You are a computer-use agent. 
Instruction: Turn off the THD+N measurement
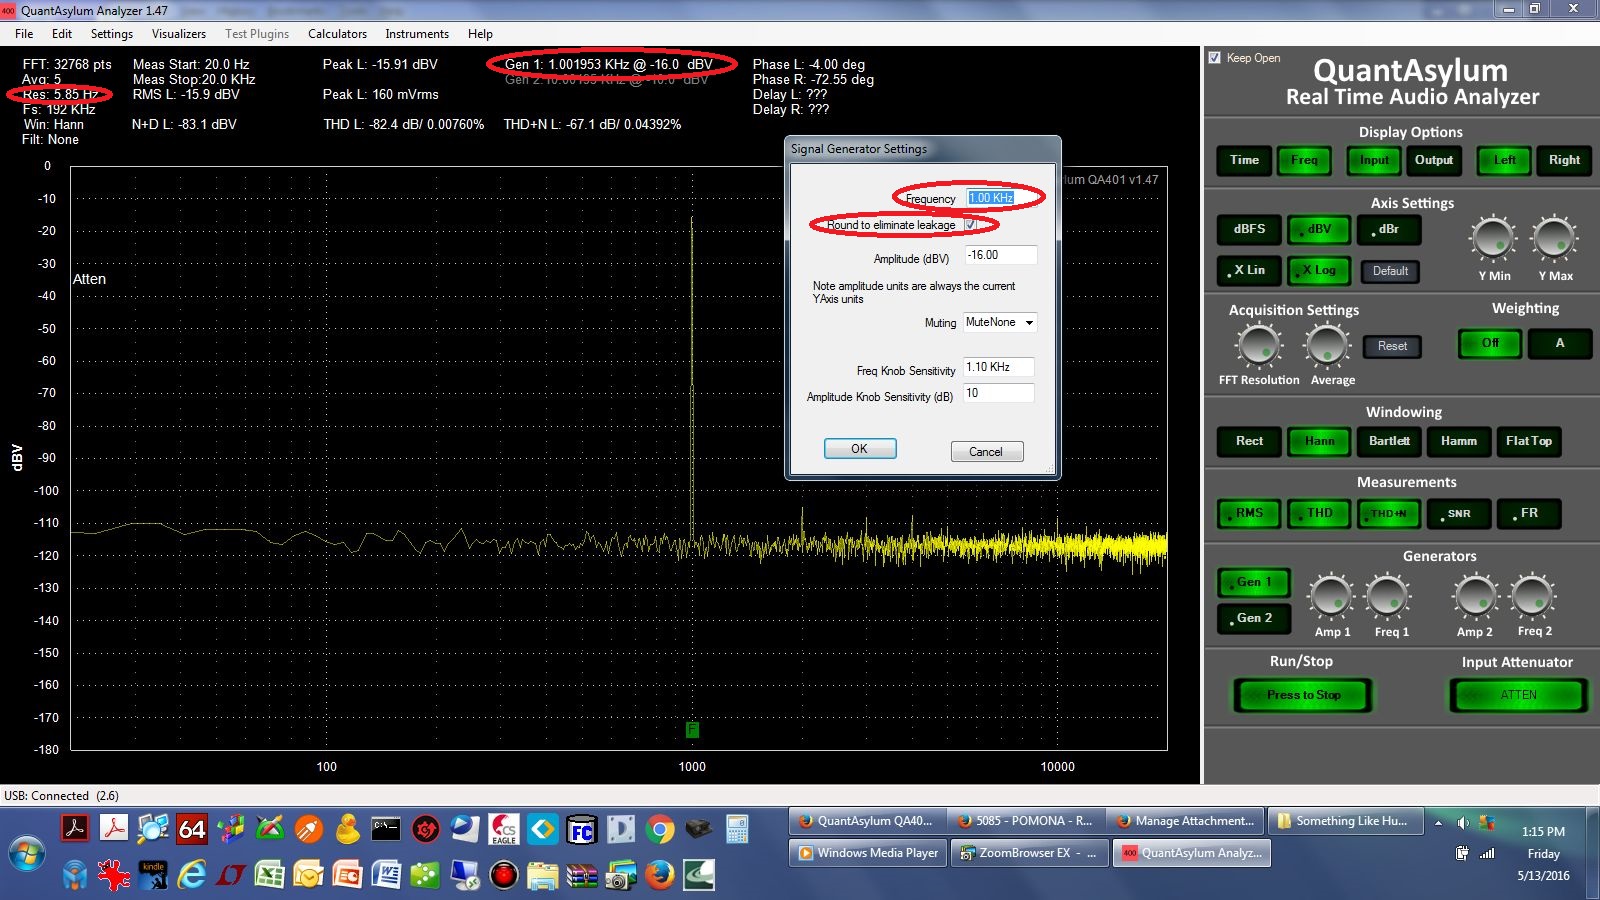tap(1389, 513)
